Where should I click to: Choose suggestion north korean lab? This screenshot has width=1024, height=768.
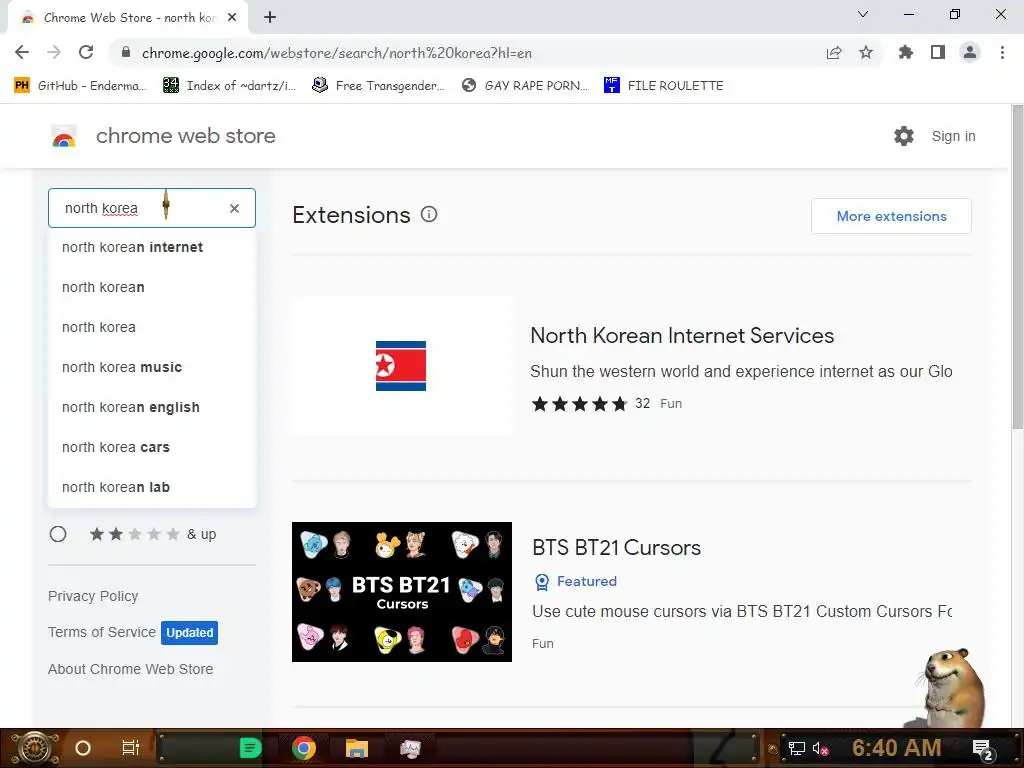coord(152,487)
